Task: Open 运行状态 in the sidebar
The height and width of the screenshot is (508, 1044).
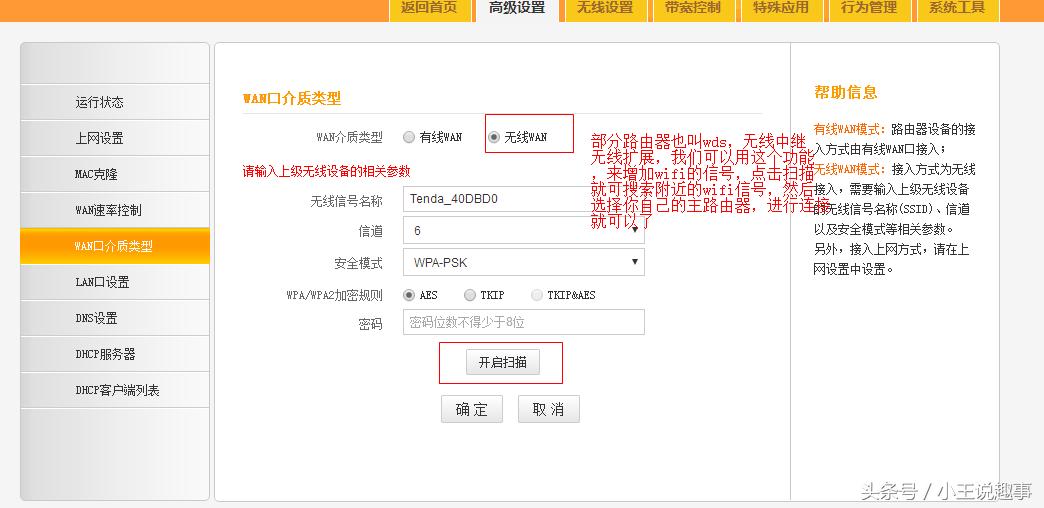Action: tap(115, 102)
